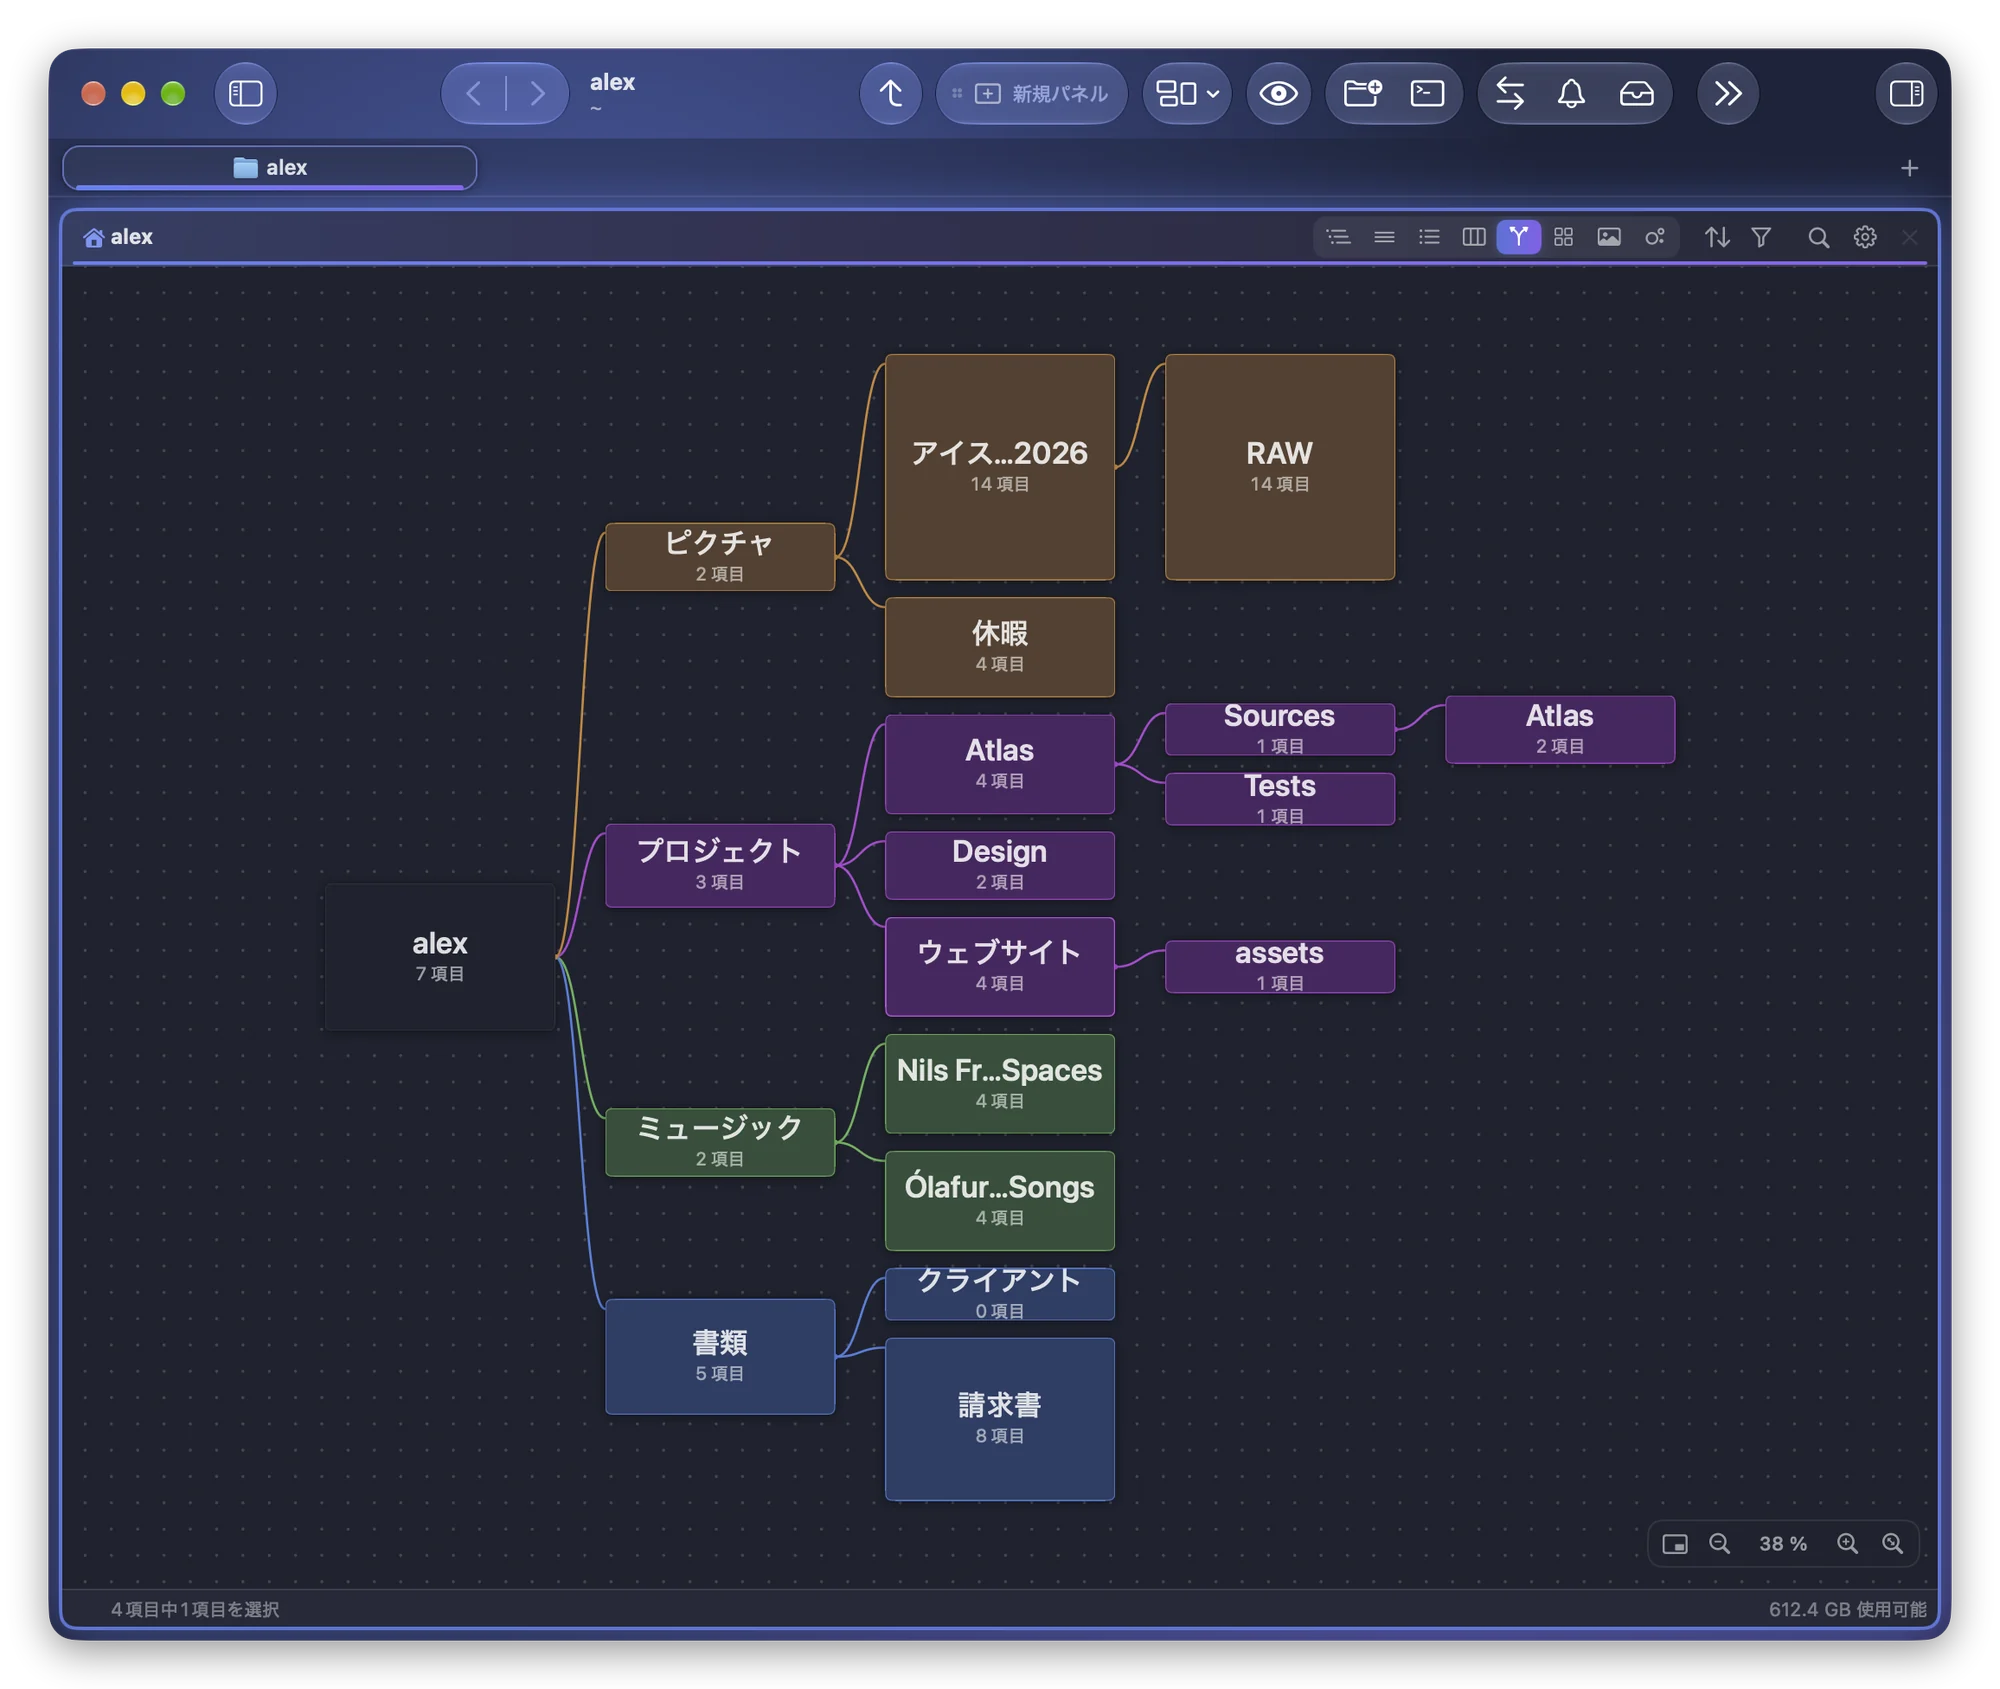Add a new tab with plus
The height and width of the screenshot is (1689, 2000).
(x=1909, y=168)
